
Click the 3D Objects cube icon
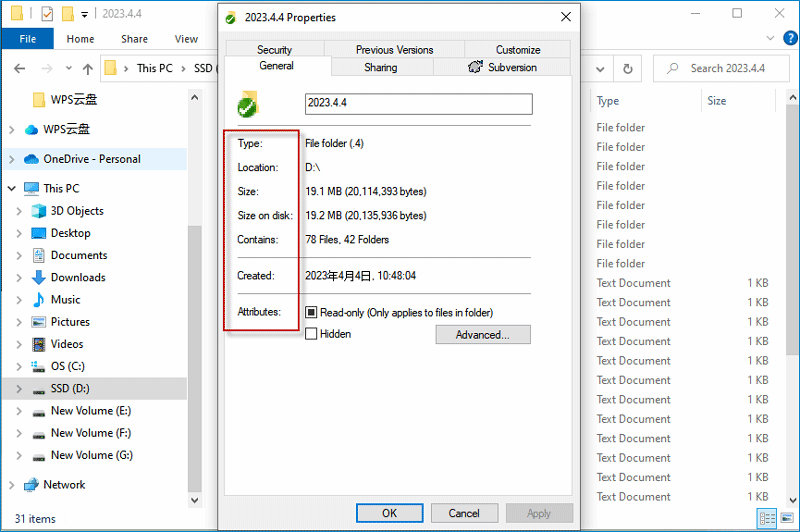pos(39,211)
